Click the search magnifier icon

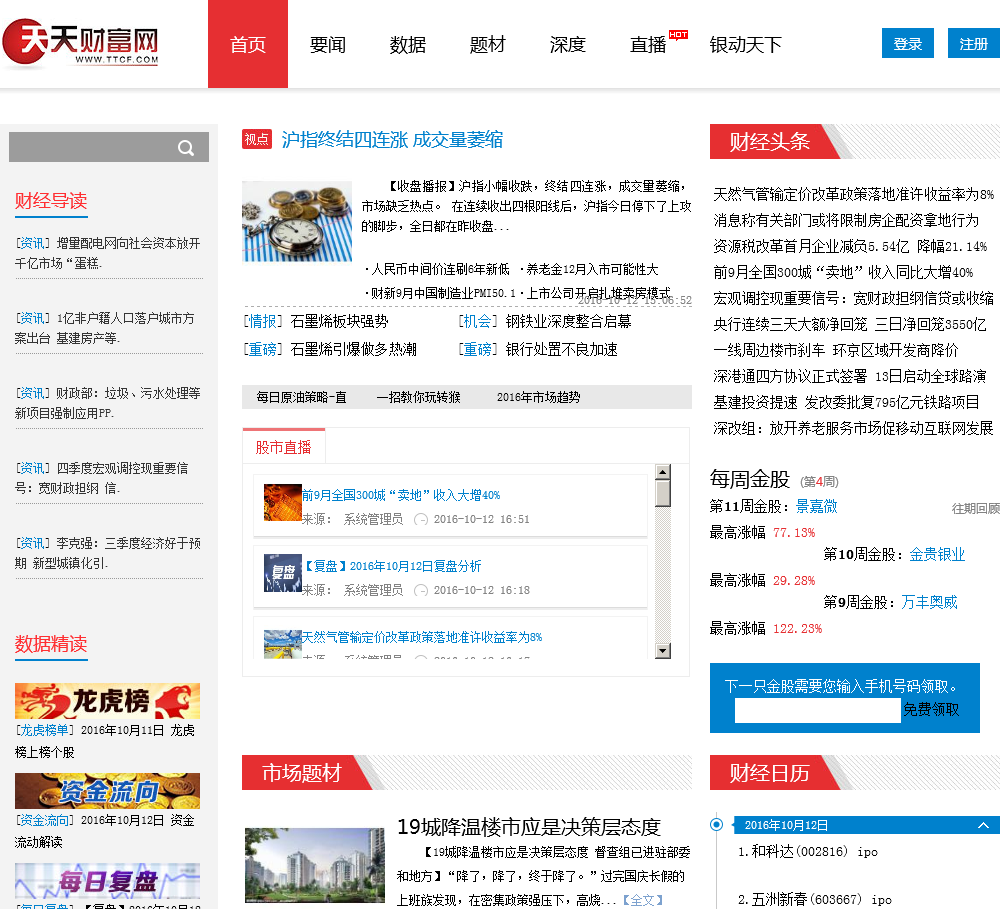pos(186,148)
